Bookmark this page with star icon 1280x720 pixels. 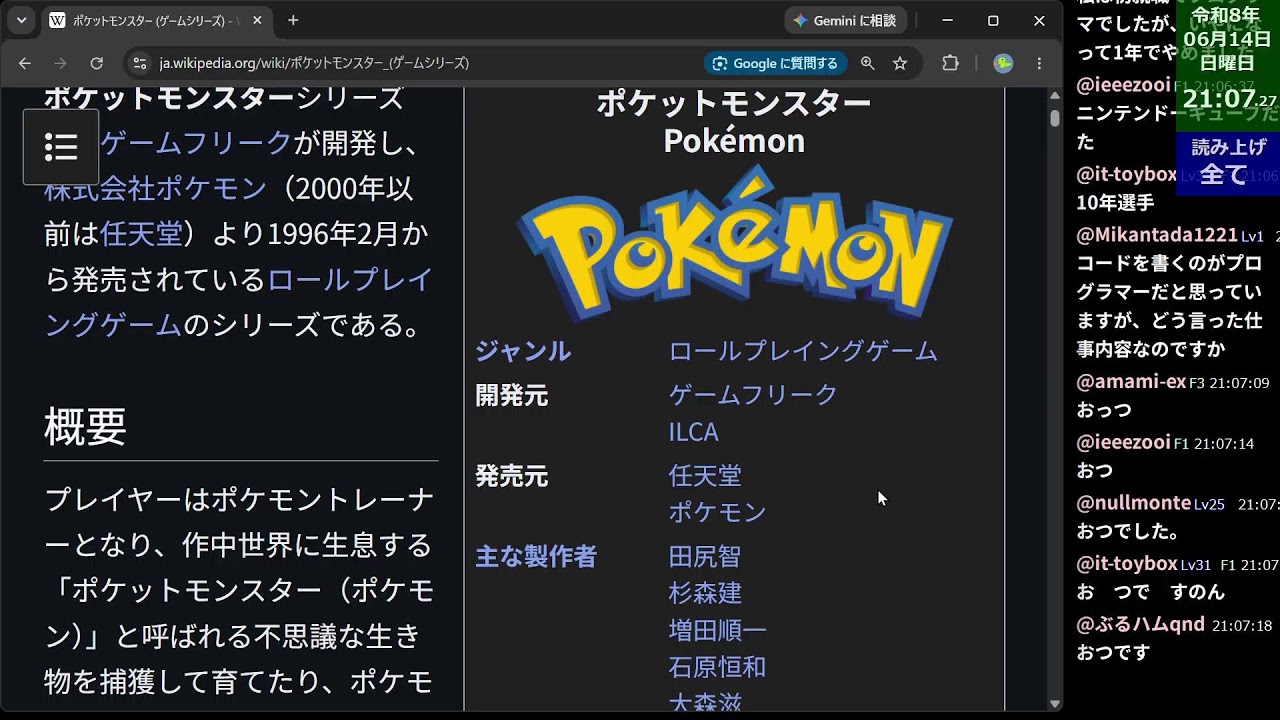point(900,63)
